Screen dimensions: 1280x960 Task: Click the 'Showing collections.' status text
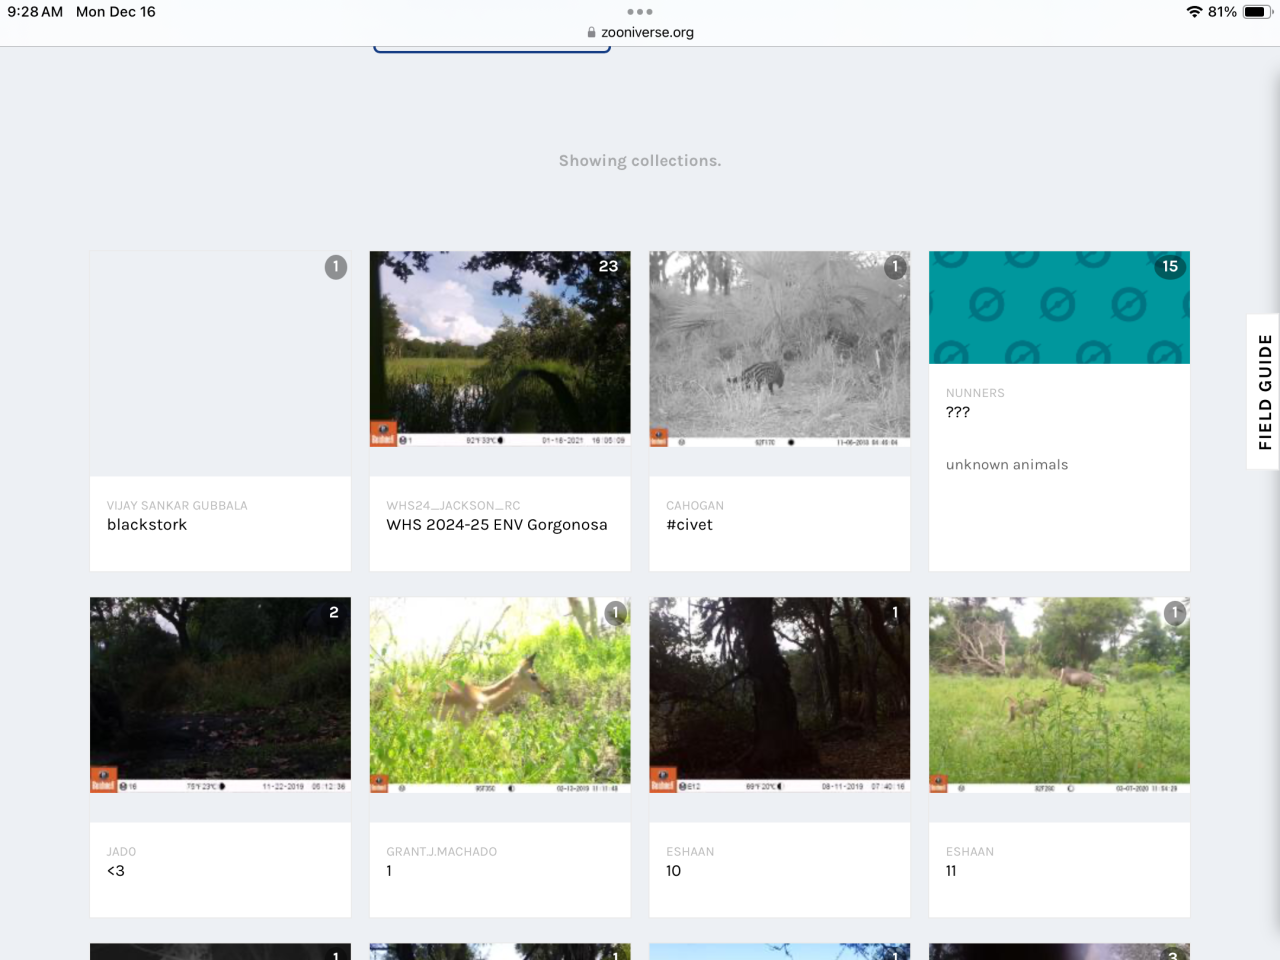pyautogui.click(x=640, y=161)
